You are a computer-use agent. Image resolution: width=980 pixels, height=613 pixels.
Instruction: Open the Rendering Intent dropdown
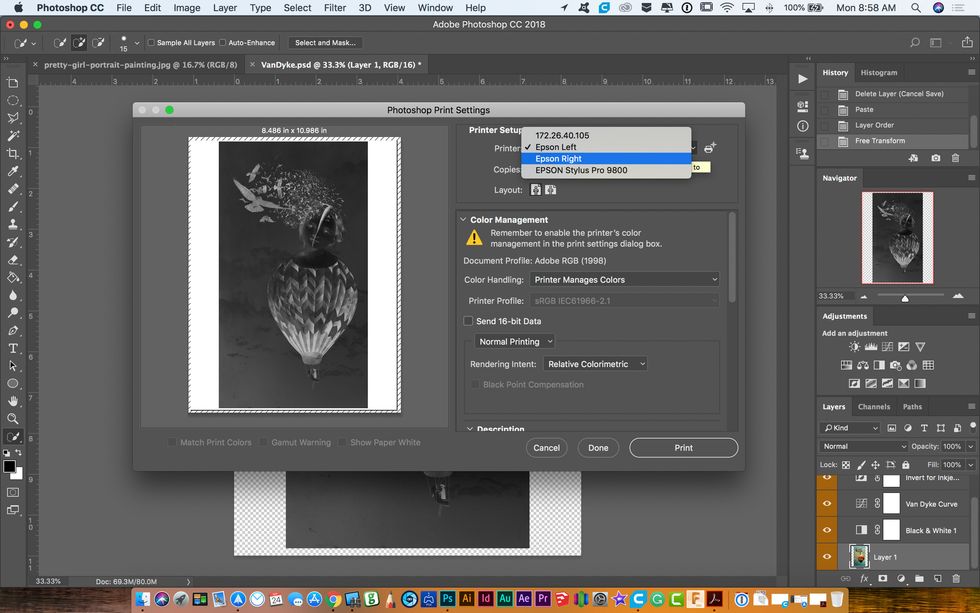pyautogui.click(x=596, y=364)
